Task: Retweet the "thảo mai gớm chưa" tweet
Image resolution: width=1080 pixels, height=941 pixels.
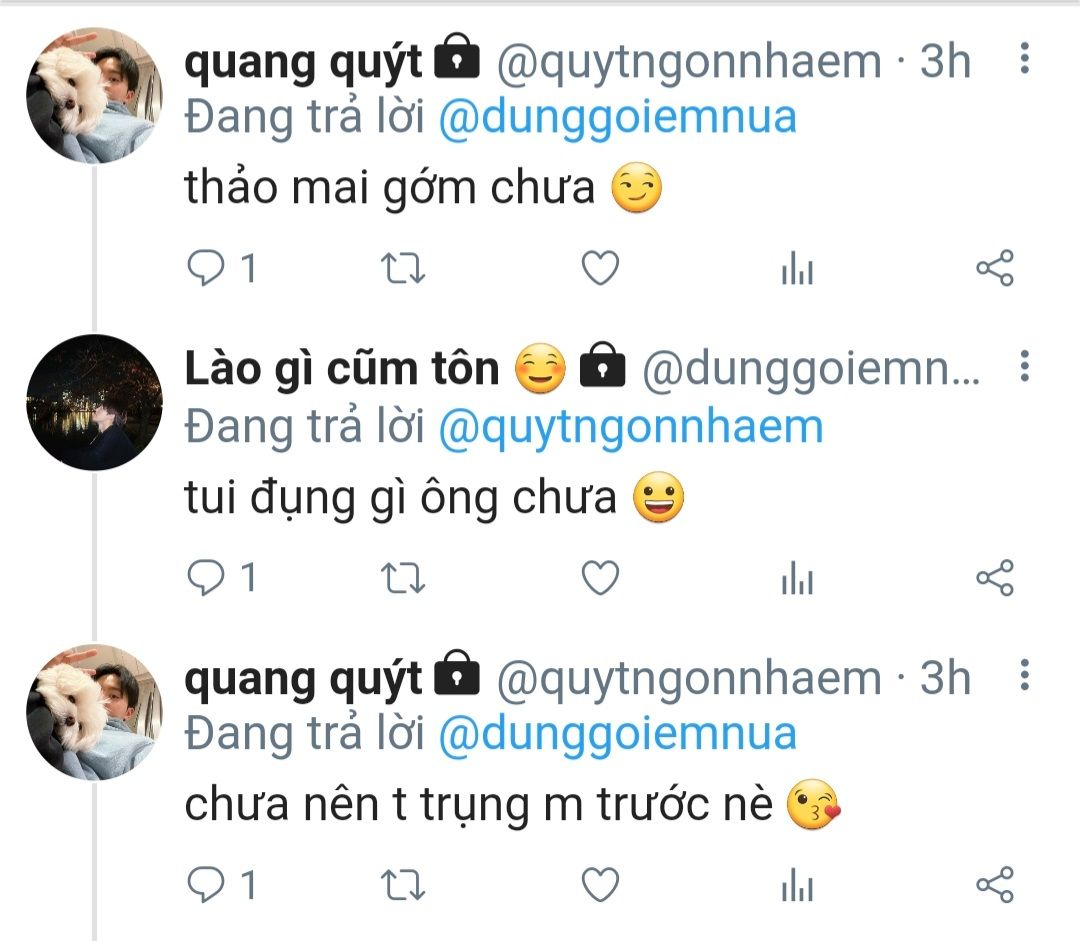Action: (x=405, y=269)
